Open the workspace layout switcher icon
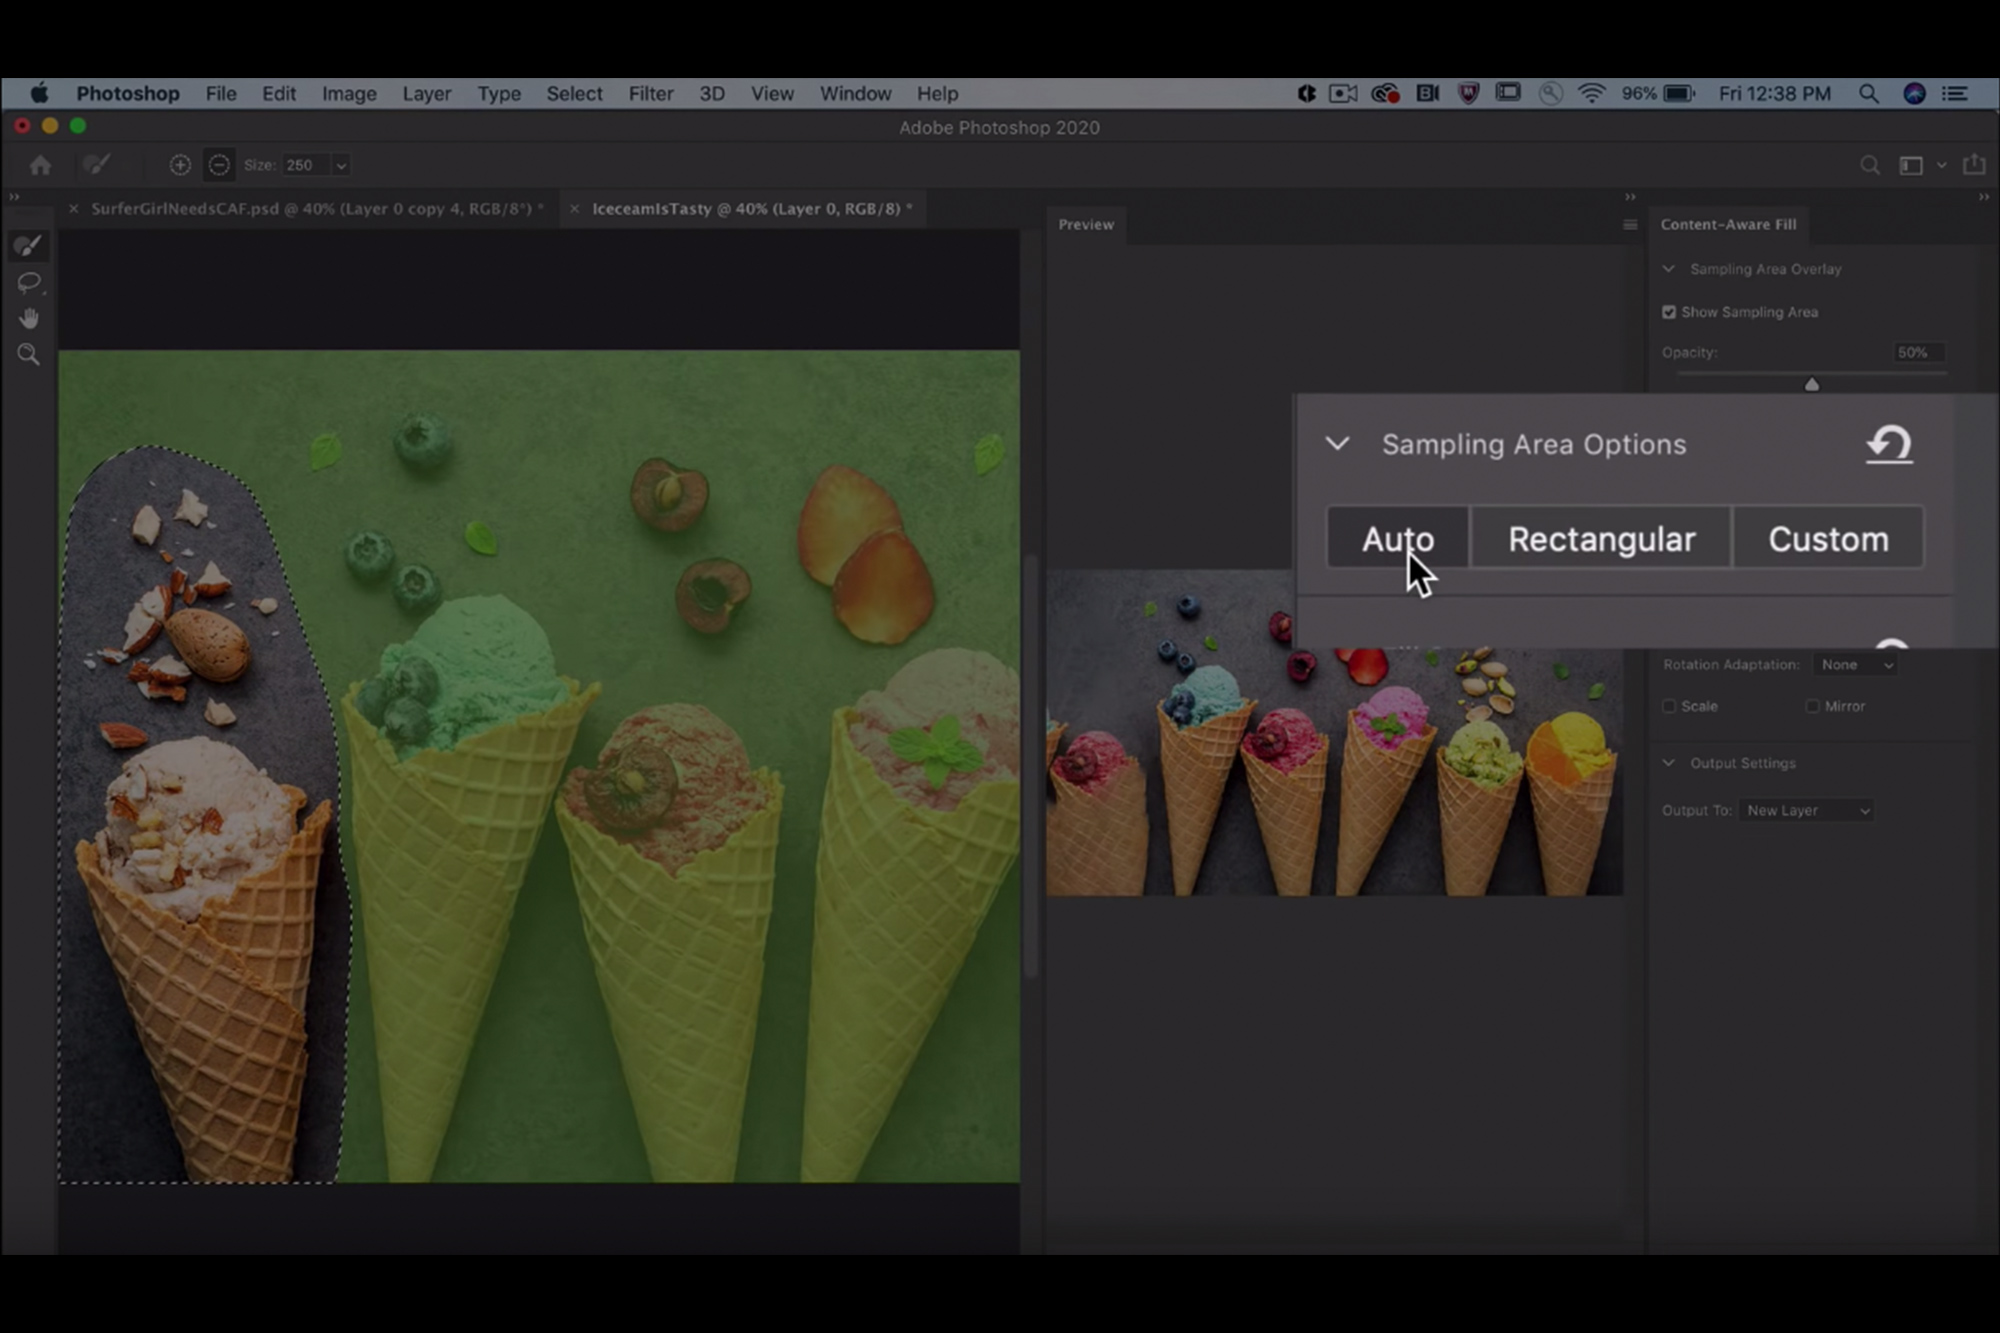Screen dimensions: 2000x1333 [1911, 165]
